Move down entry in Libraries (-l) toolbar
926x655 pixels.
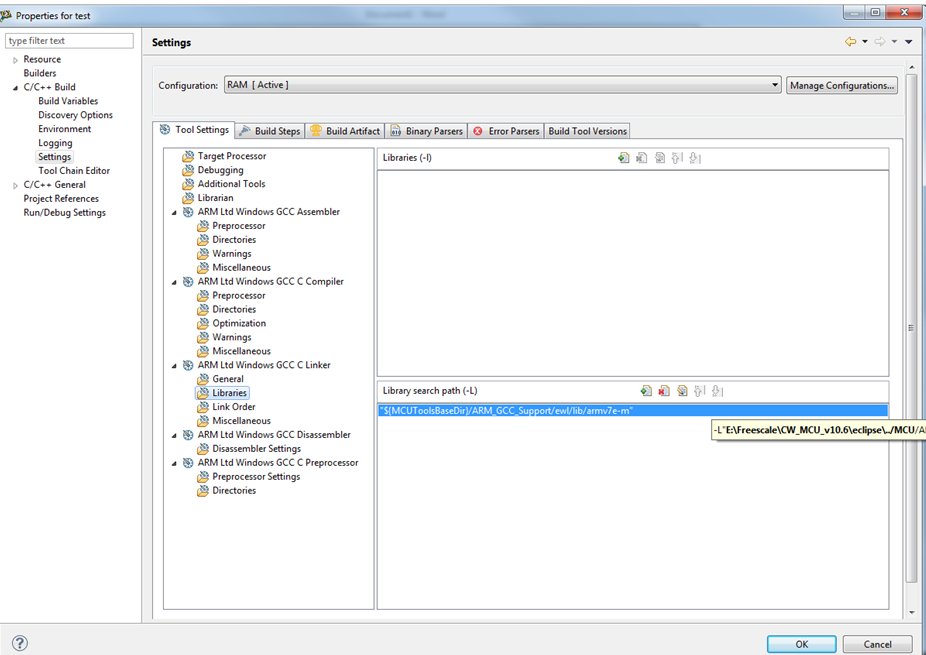[x=695, y=158]
